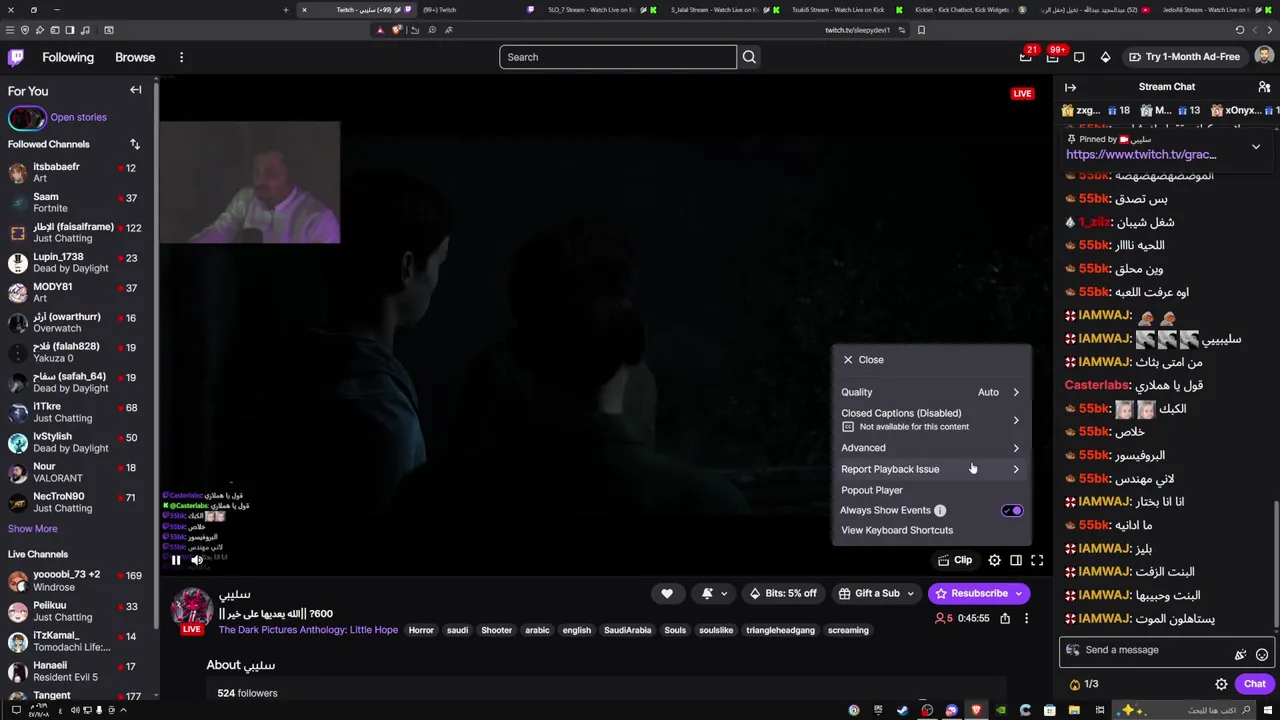Click the Send a message input

pos(1152,650)
